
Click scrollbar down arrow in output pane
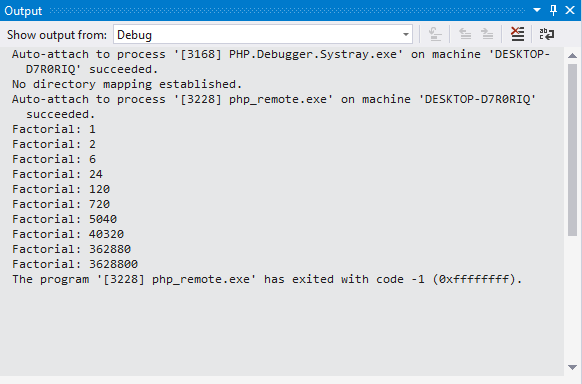coord(572,367)
